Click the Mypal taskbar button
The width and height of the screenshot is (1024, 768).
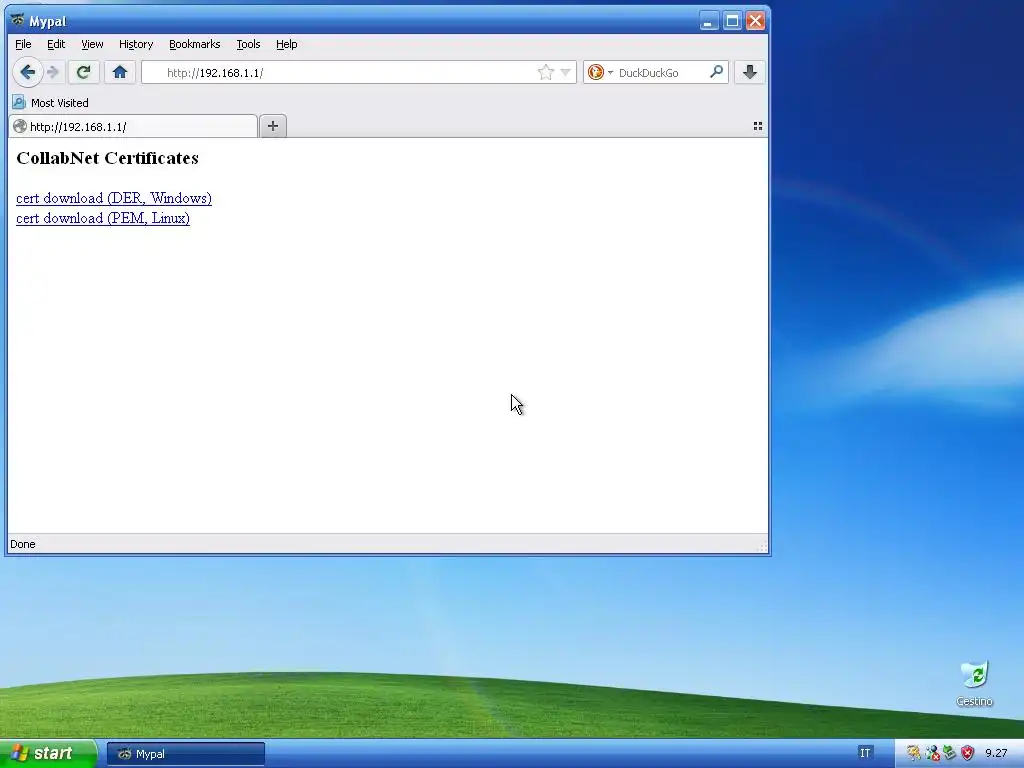[x=186, y=754]
